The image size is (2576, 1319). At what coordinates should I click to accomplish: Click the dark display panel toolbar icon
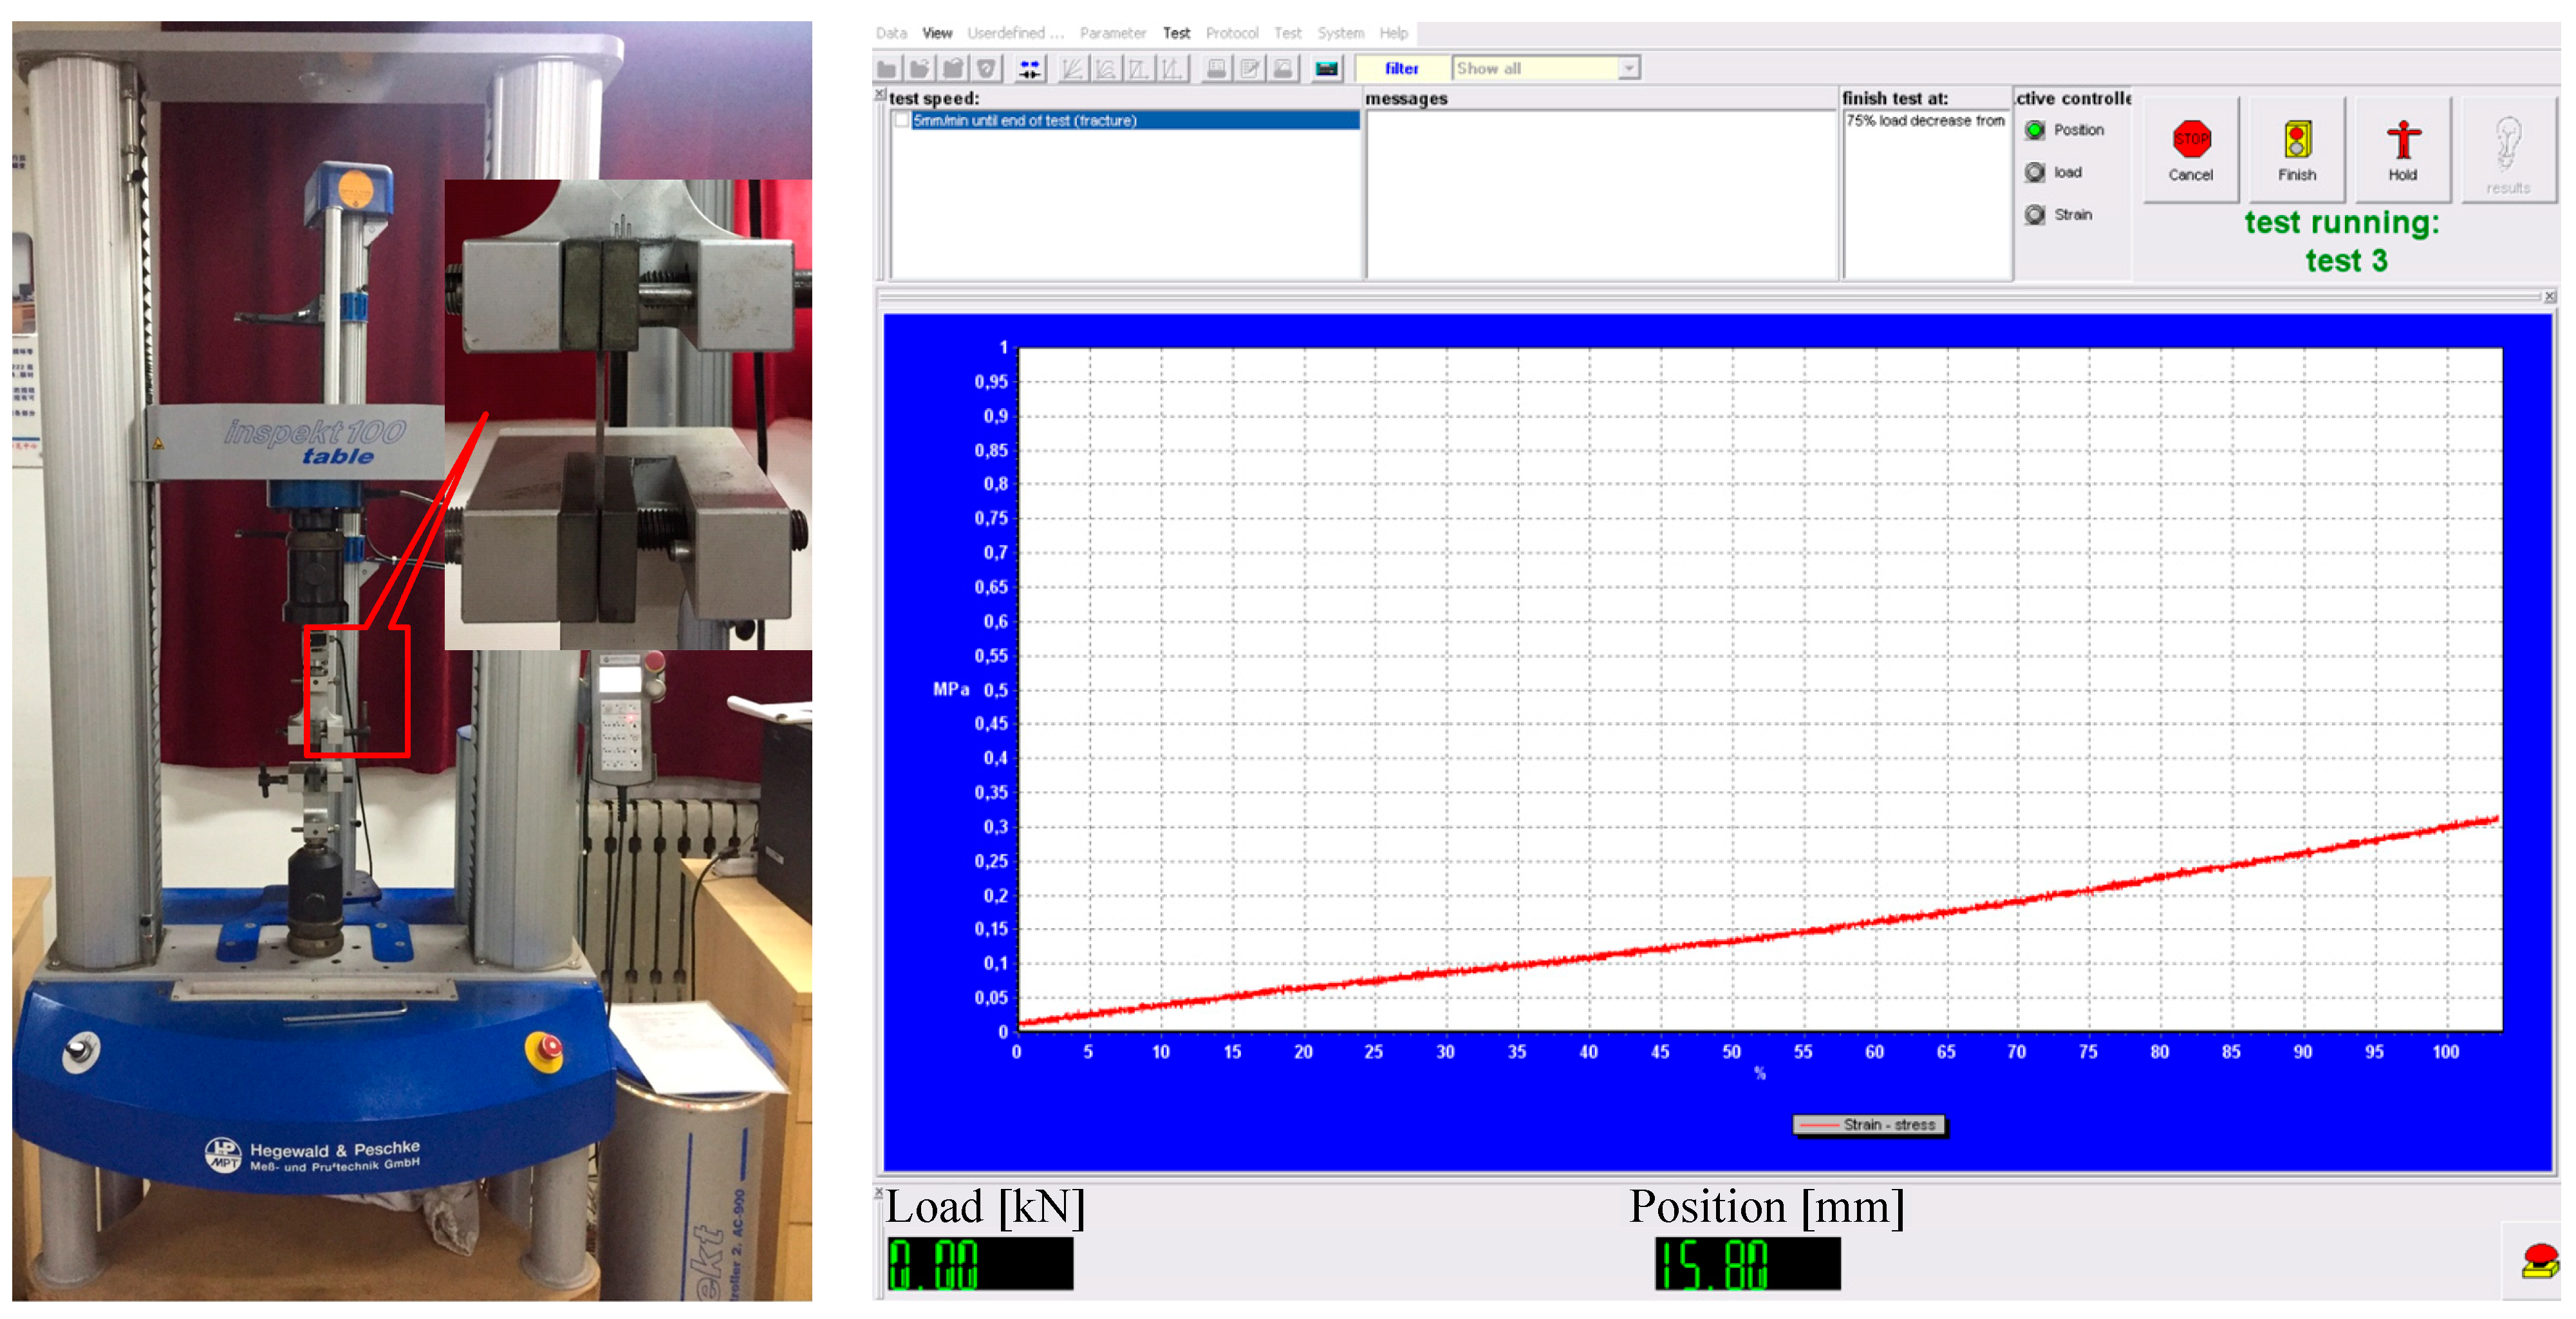pos(1326,69)
